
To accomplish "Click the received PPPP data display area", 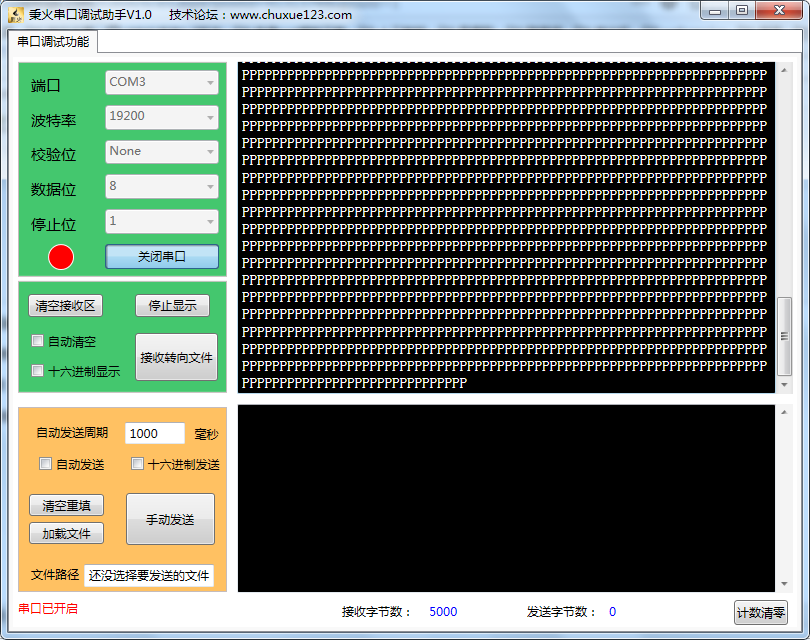I will 506,228.
